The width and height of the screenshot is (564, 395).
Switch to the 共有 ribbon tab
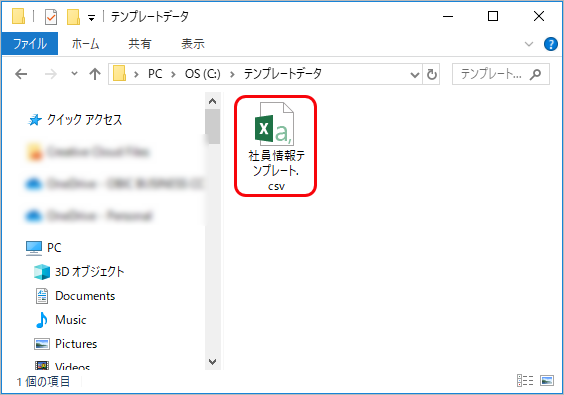pyautogui.click(x=140, y=44)
